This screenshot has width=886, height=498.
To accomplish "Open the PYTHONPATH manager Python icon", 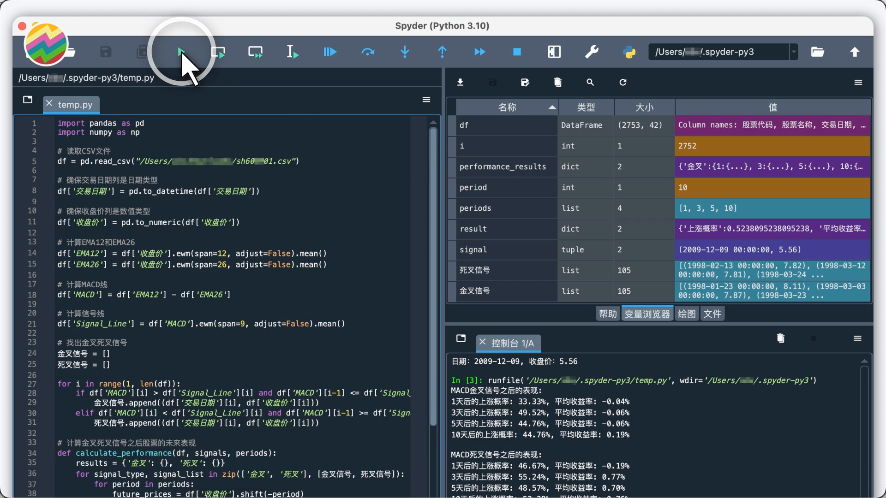I will (629, 52).
